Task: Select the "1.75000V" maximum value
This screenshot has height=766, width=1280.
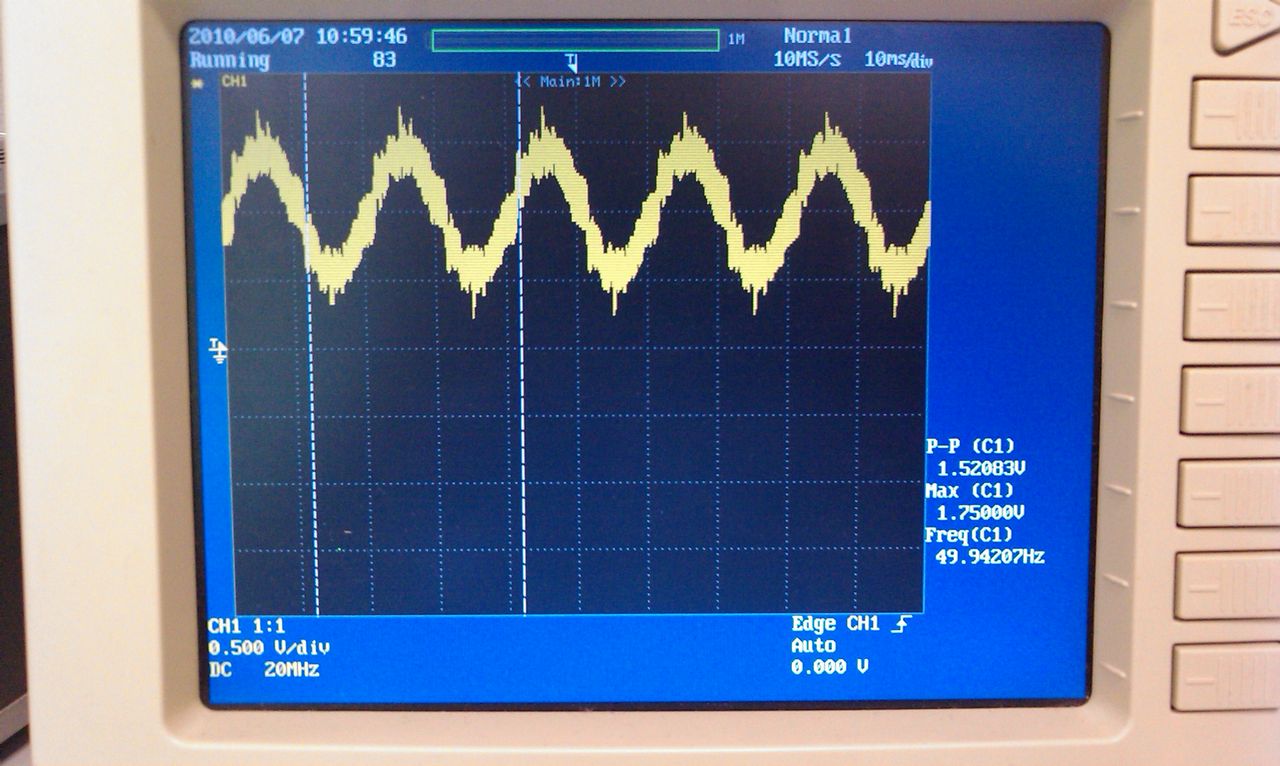Action: [x=981, y=512]
